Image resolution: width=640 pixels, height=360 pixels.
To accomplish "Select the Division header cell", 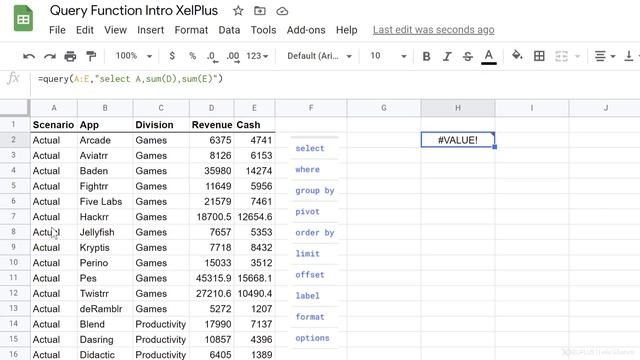I will click(161, 124).
